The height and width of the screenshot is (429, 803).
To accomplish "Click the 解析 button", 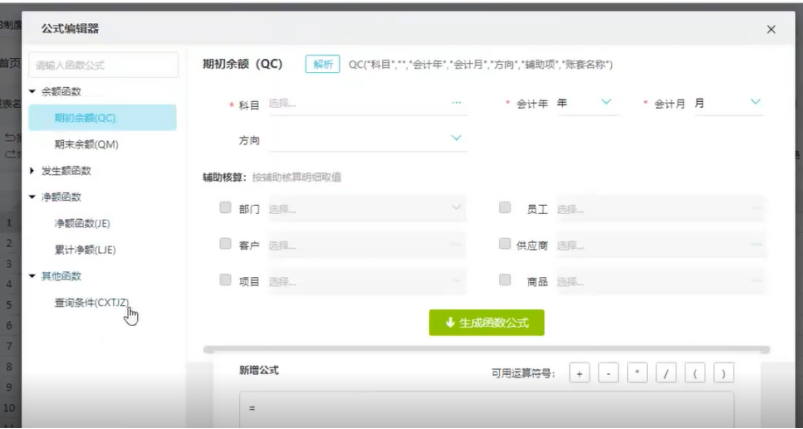I will (323, 64).
